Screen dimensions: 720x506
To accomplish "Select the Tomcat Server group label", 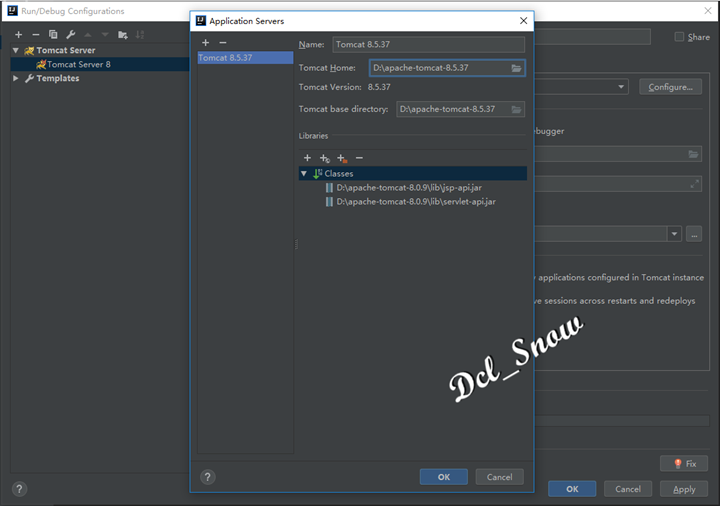I will pyautogui.click(x=66, y=51).
